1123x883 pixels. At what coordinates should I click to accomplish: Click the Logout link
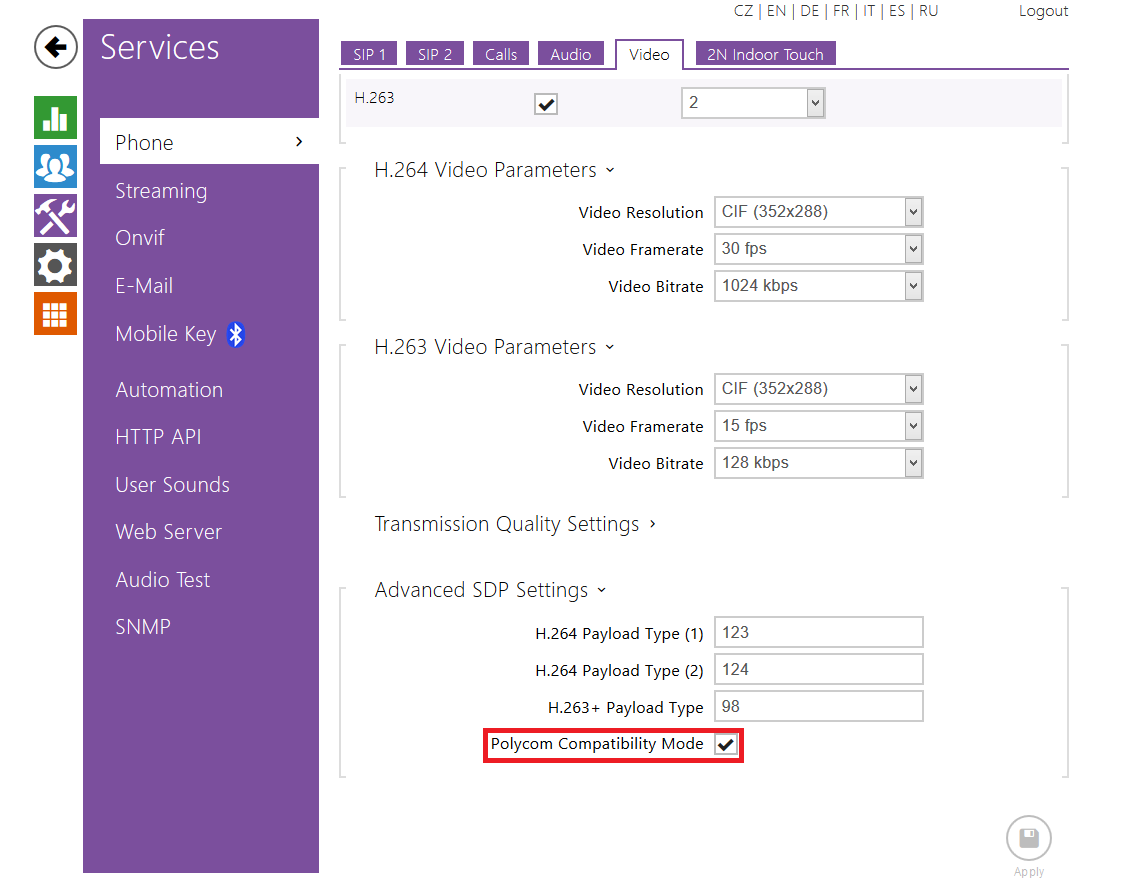tap(1043, 11)
